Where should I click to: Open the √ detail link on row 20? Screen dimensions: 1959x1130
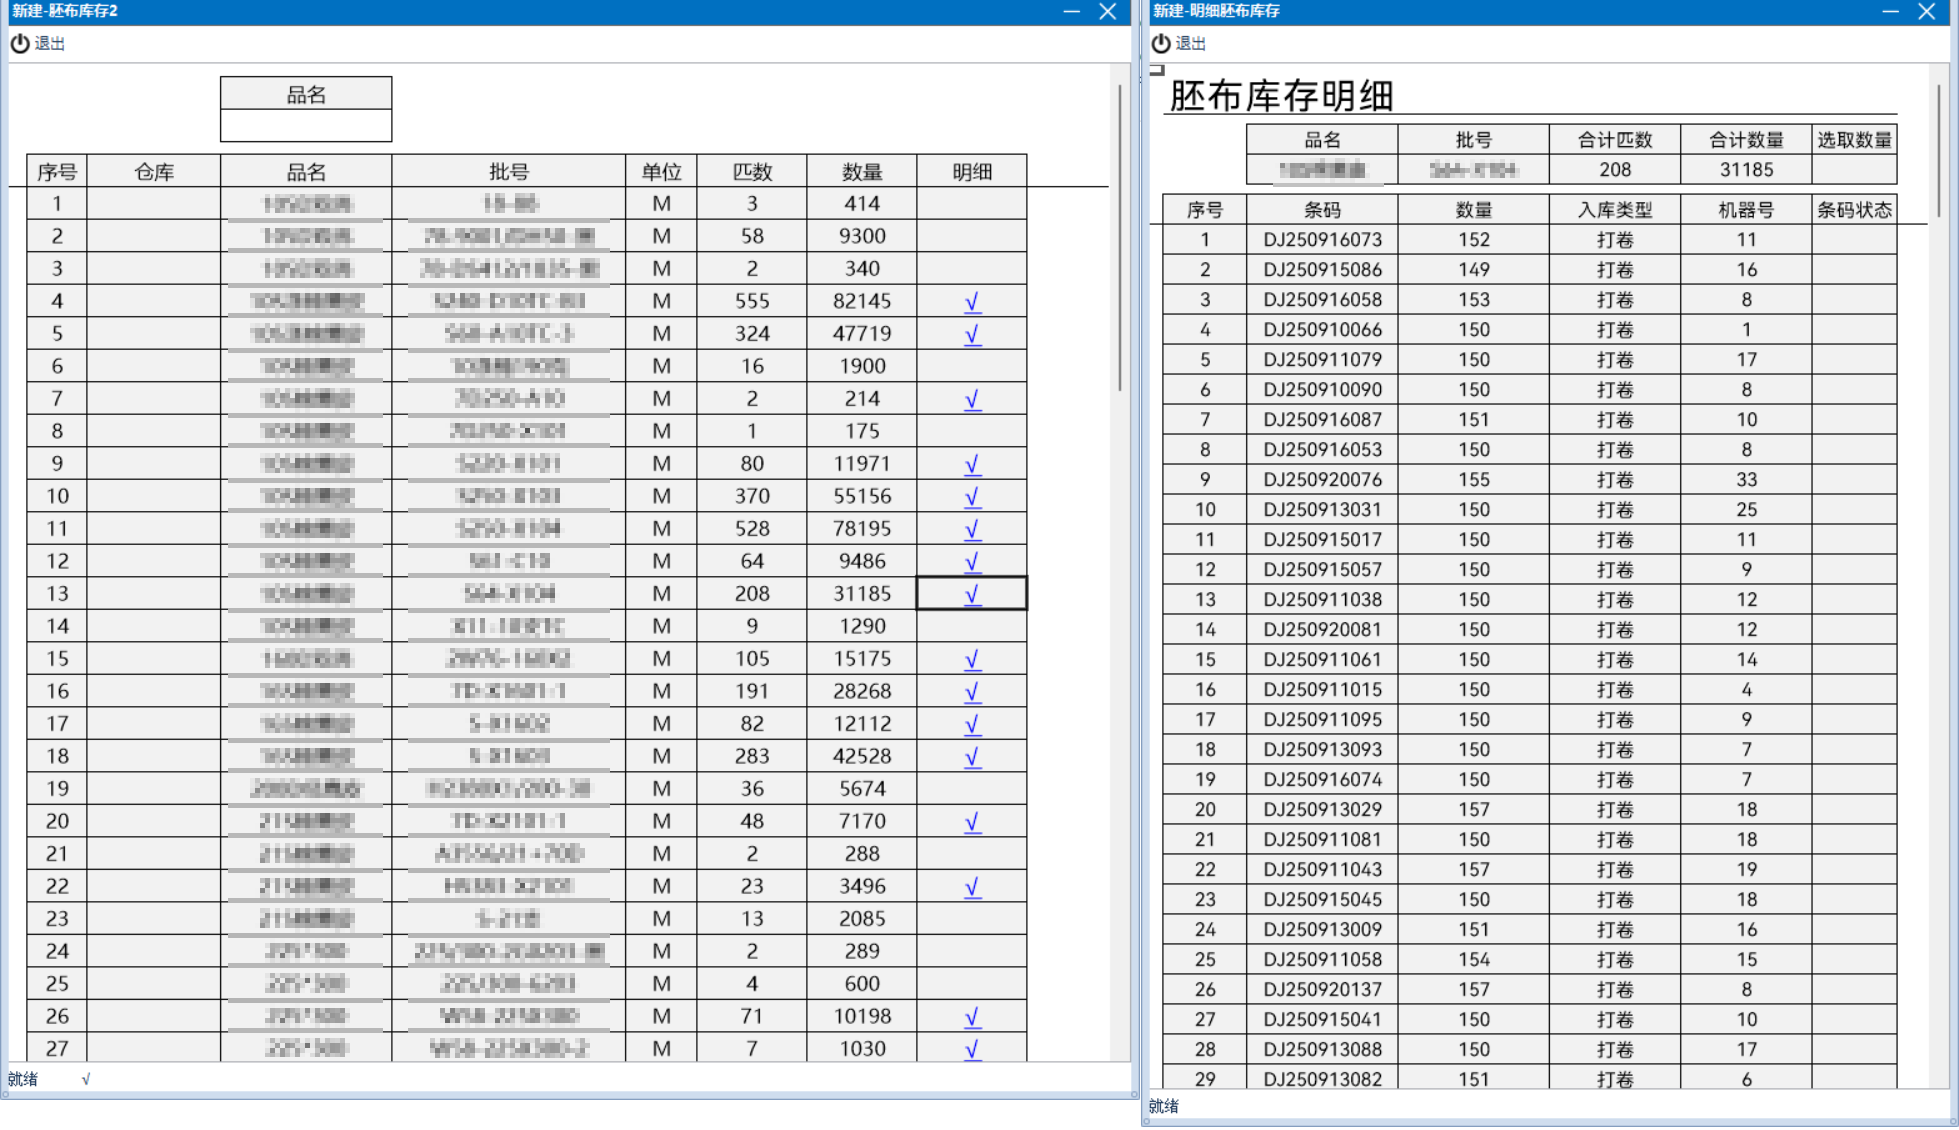point(970,821)
